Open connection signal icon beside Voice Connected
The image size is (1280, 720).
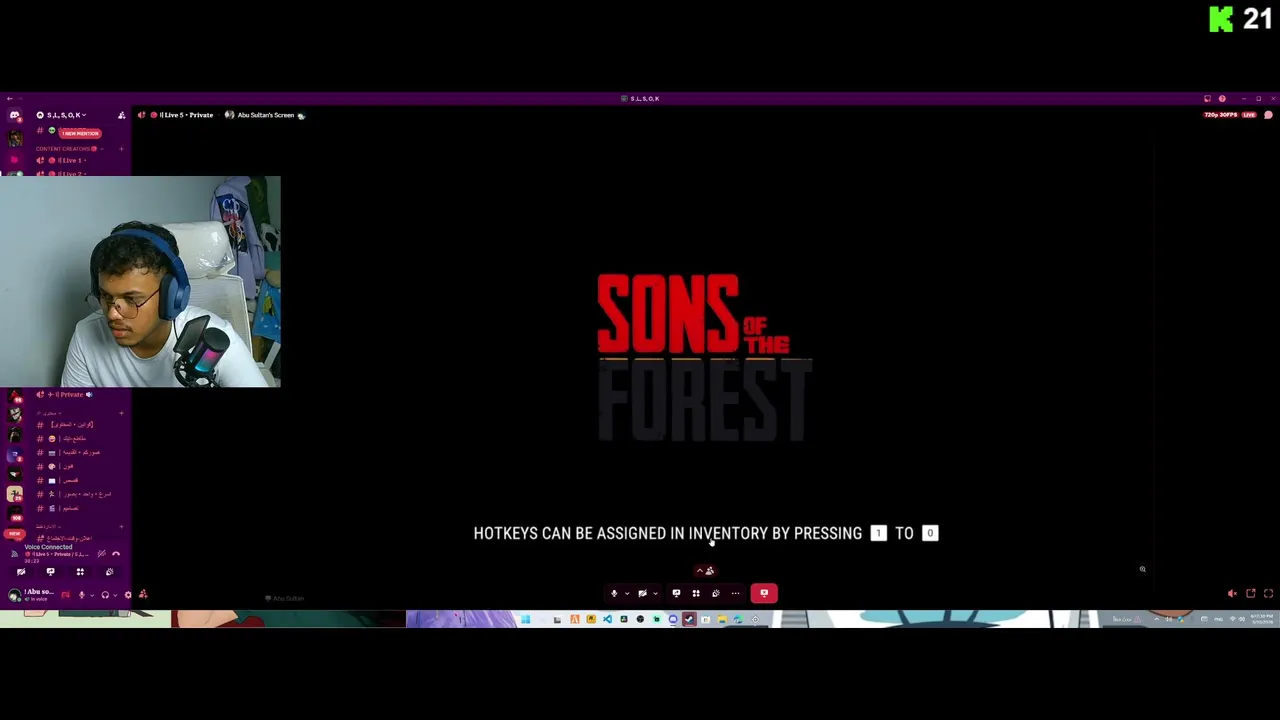[14, 554]
